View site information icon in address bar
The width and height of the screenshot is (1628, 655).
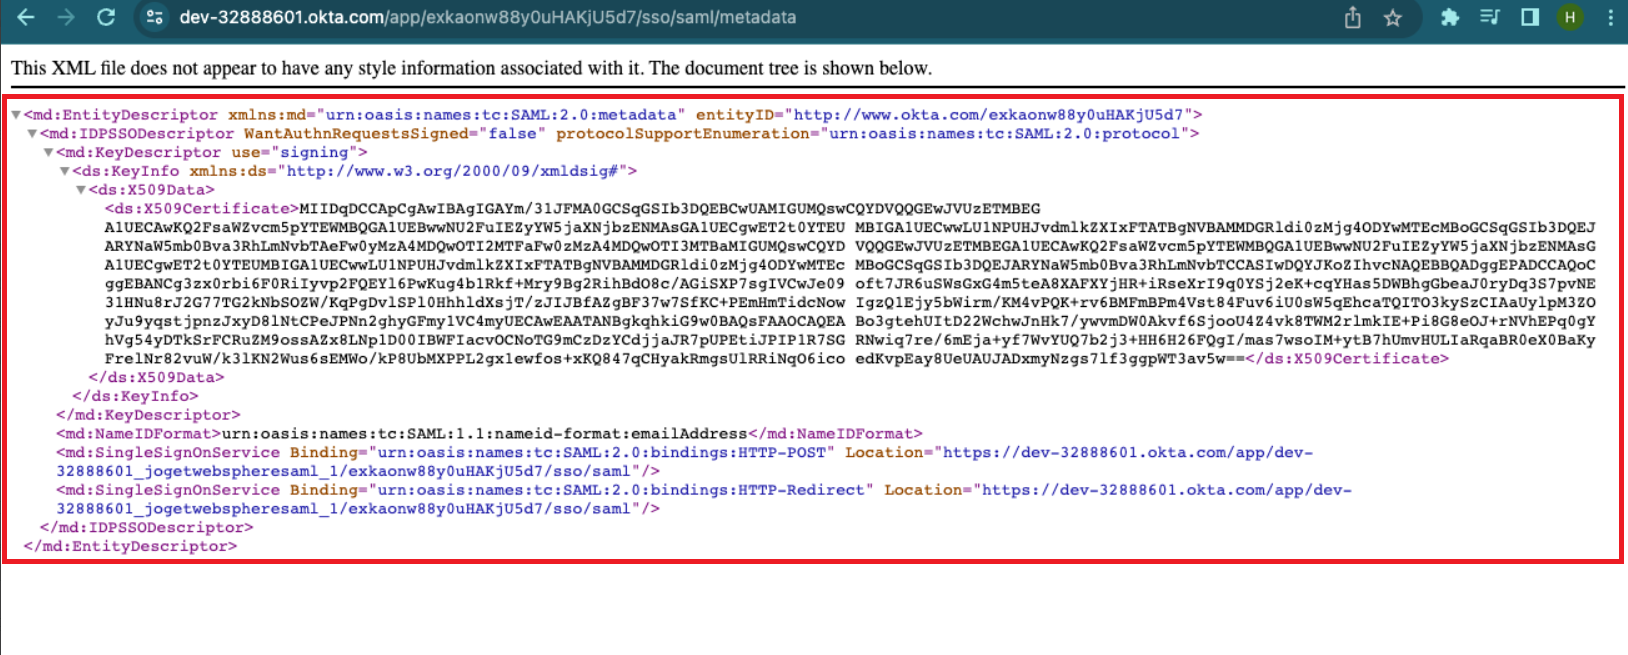(154, 17)
